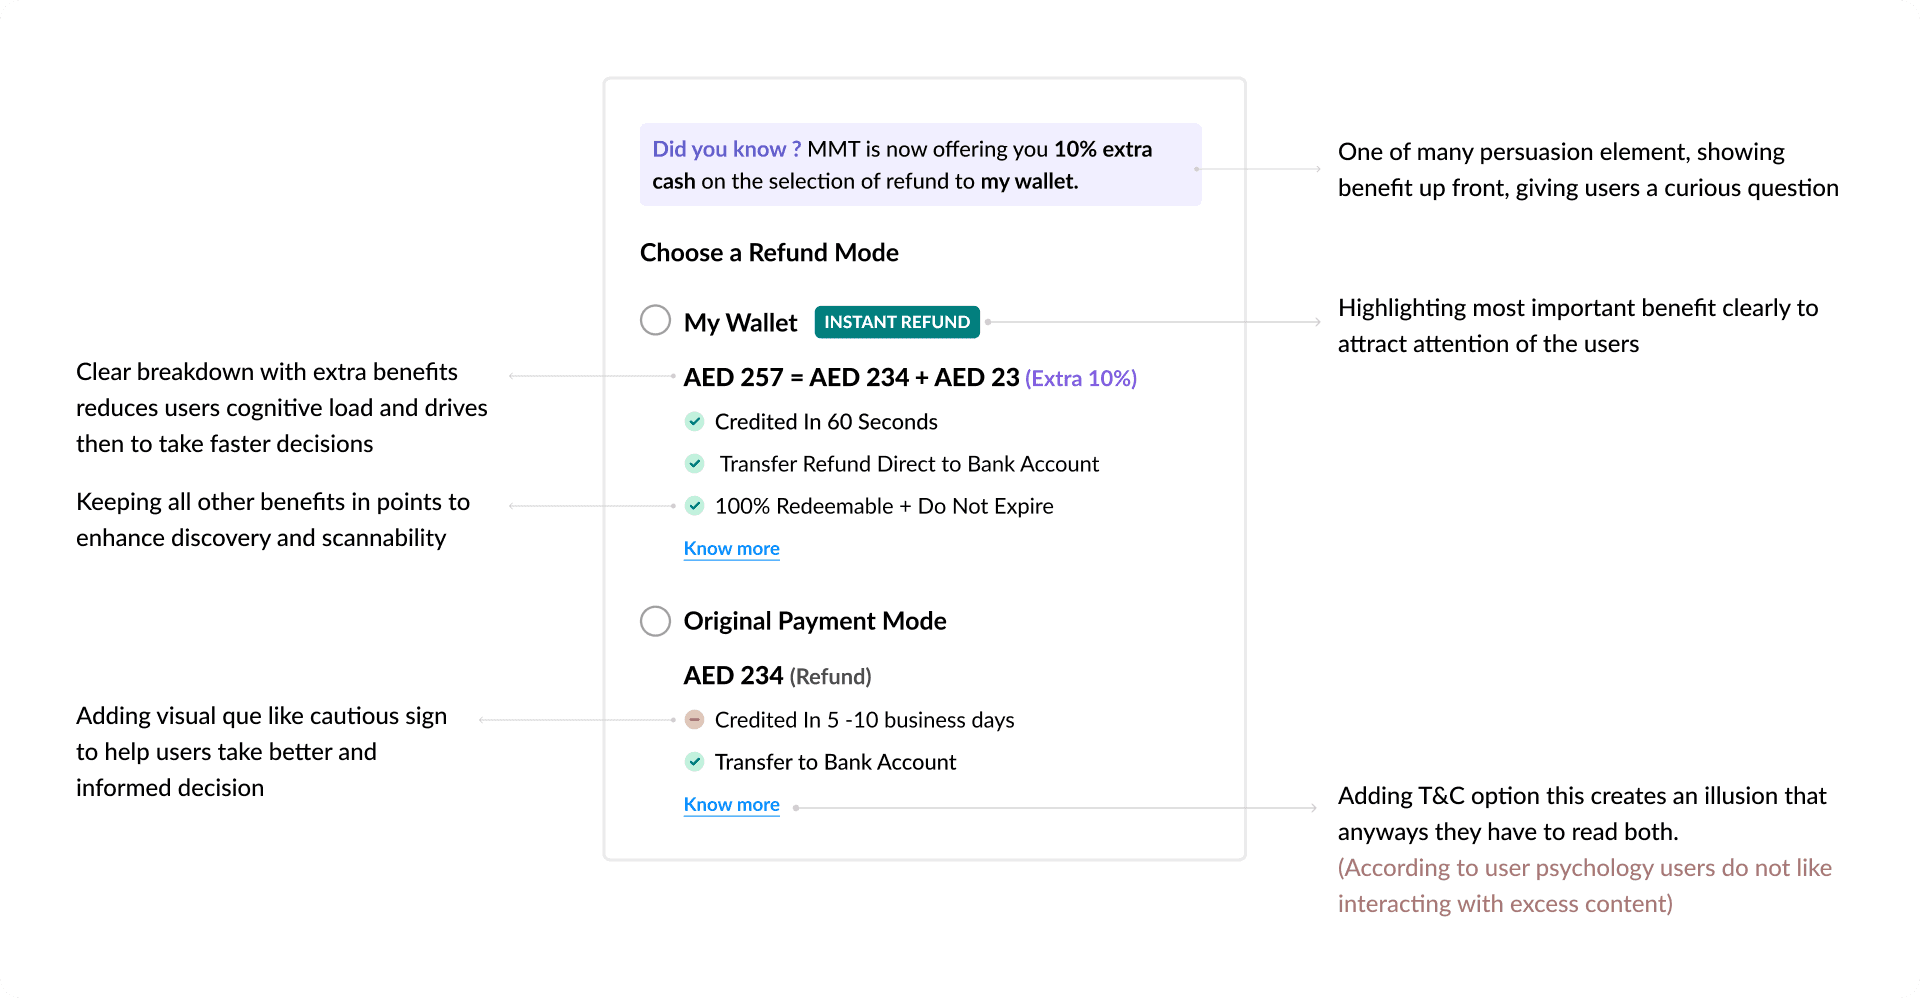
Task: Click Credited In 5-10 business days text
Action: click(x=864, y=720)
